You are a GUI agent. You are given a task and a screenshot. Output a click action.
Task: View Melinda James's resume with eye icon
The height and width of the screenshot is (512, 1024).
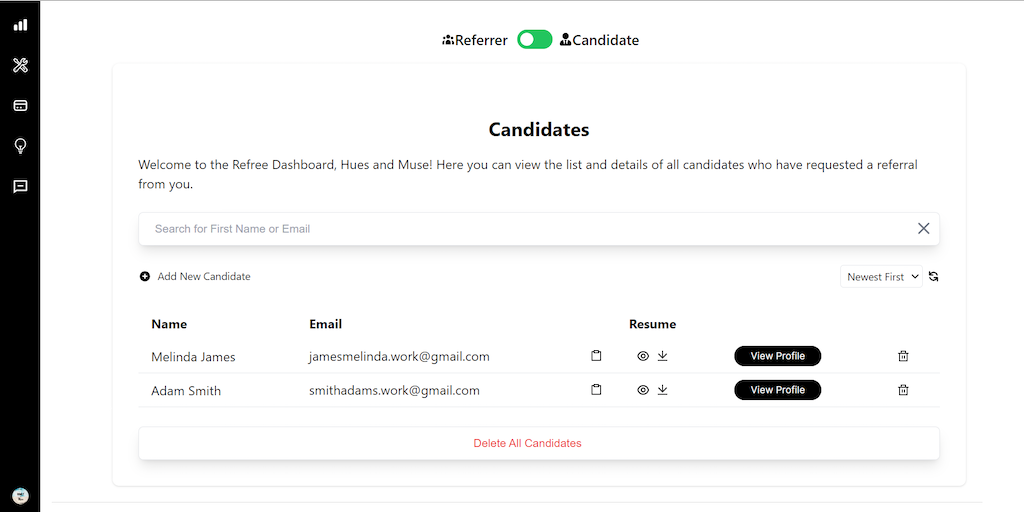pyautogui.click(x=643, y=356)
